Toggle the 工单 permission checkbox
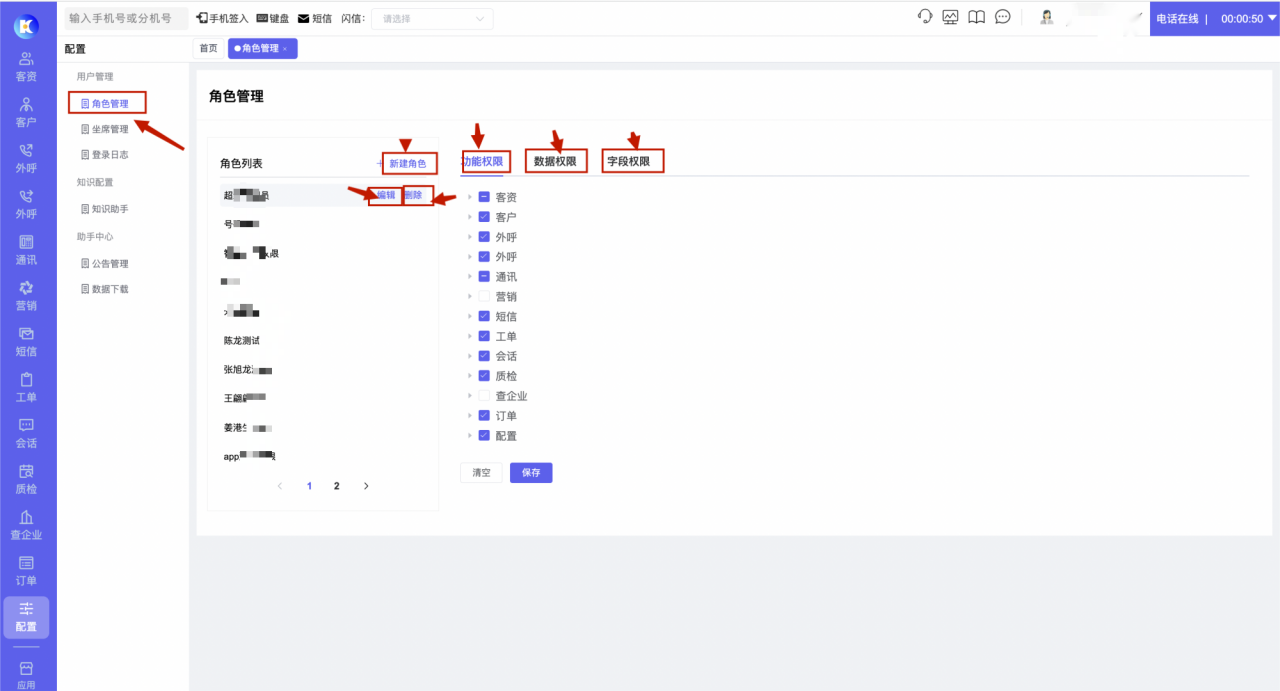Image resolution: width=1280 pixels, height=691 pixels. click(x=484, y=336)
